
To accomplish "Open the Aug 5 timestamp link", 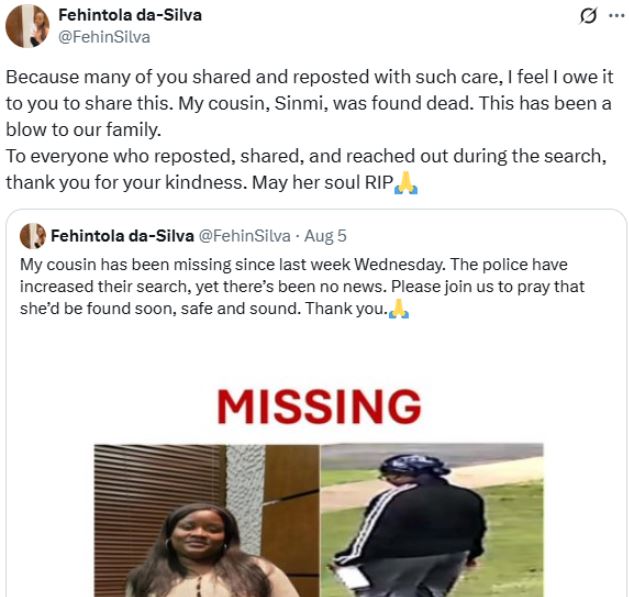I will (325, 236).
